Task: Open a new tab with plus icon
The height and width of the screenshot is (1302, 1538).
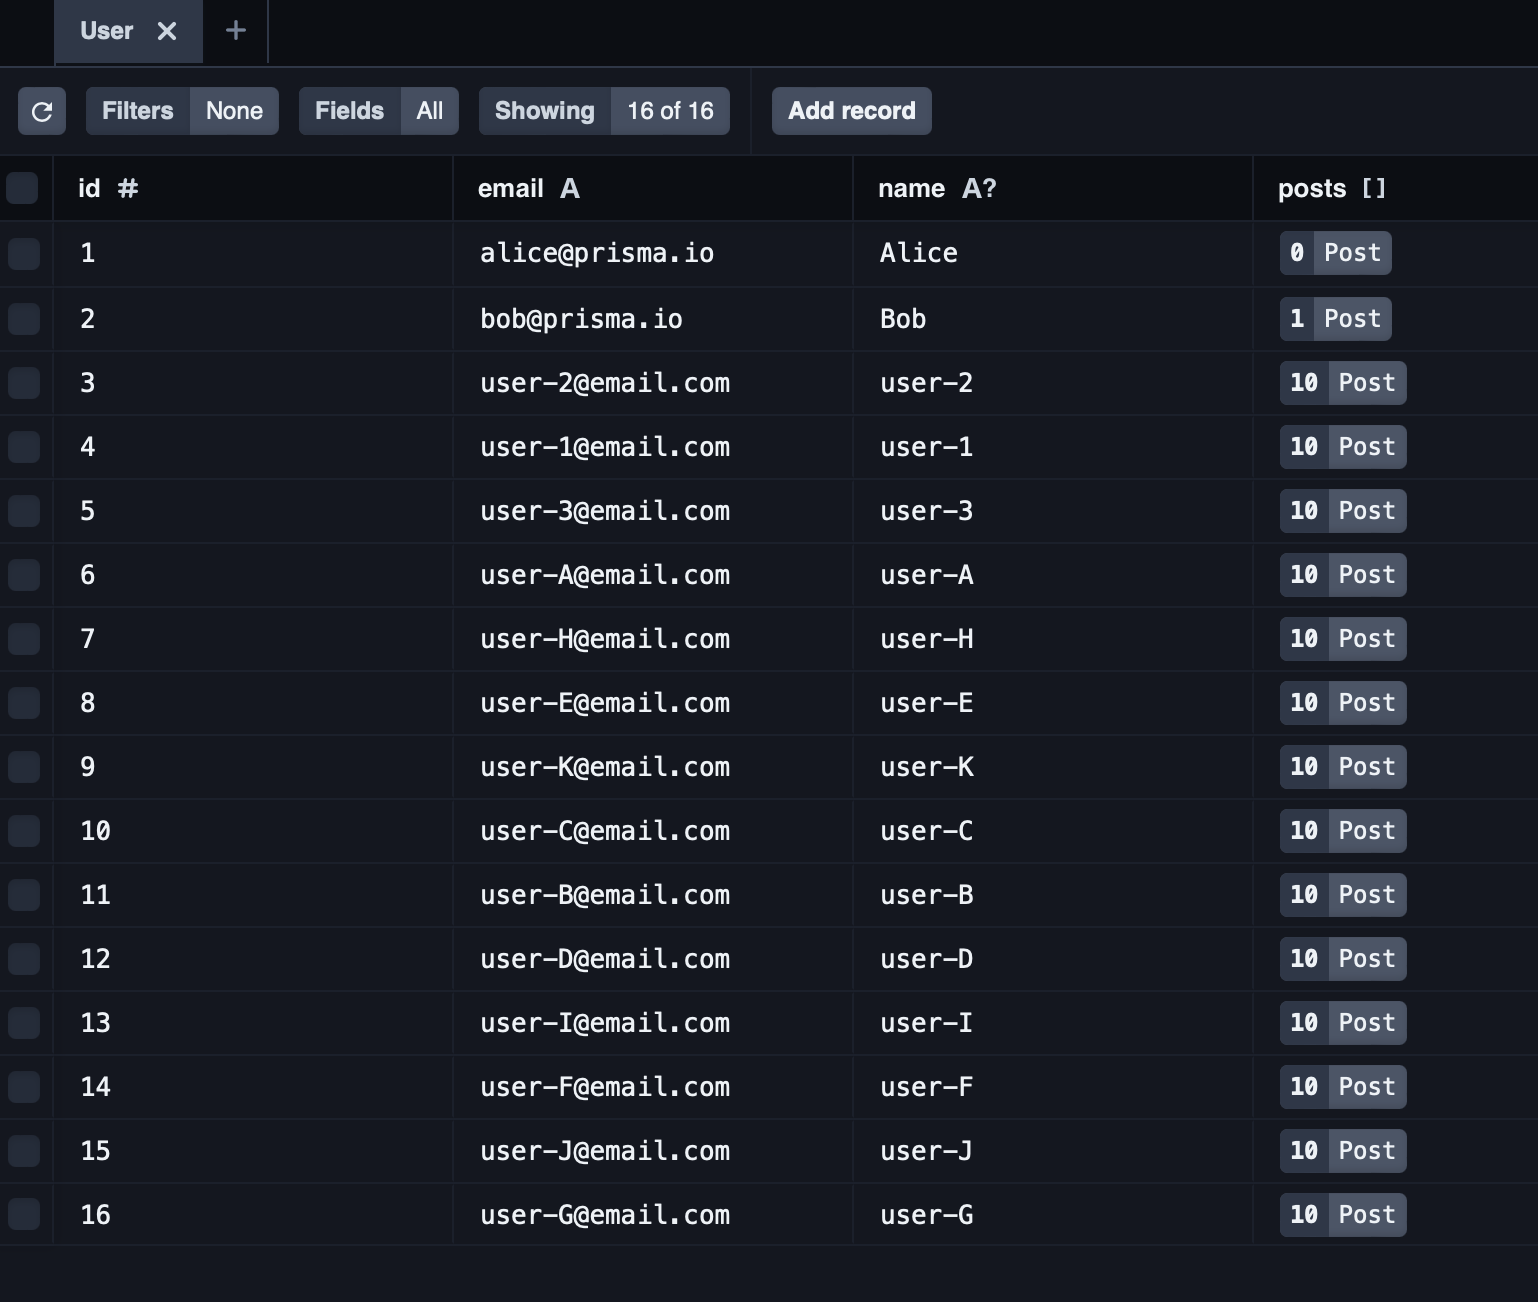Action: [x=236, y=31]
